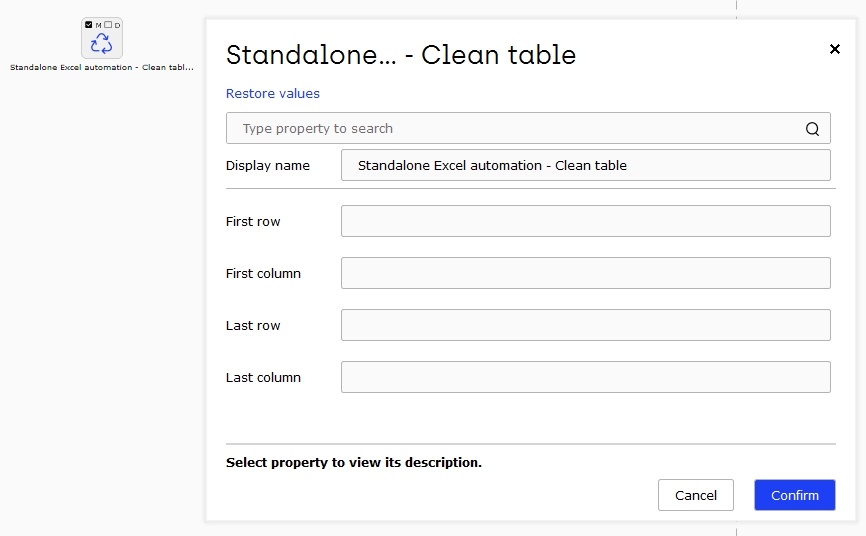Cancel the property changes
The image size is (866, 536).
(696, 495)
